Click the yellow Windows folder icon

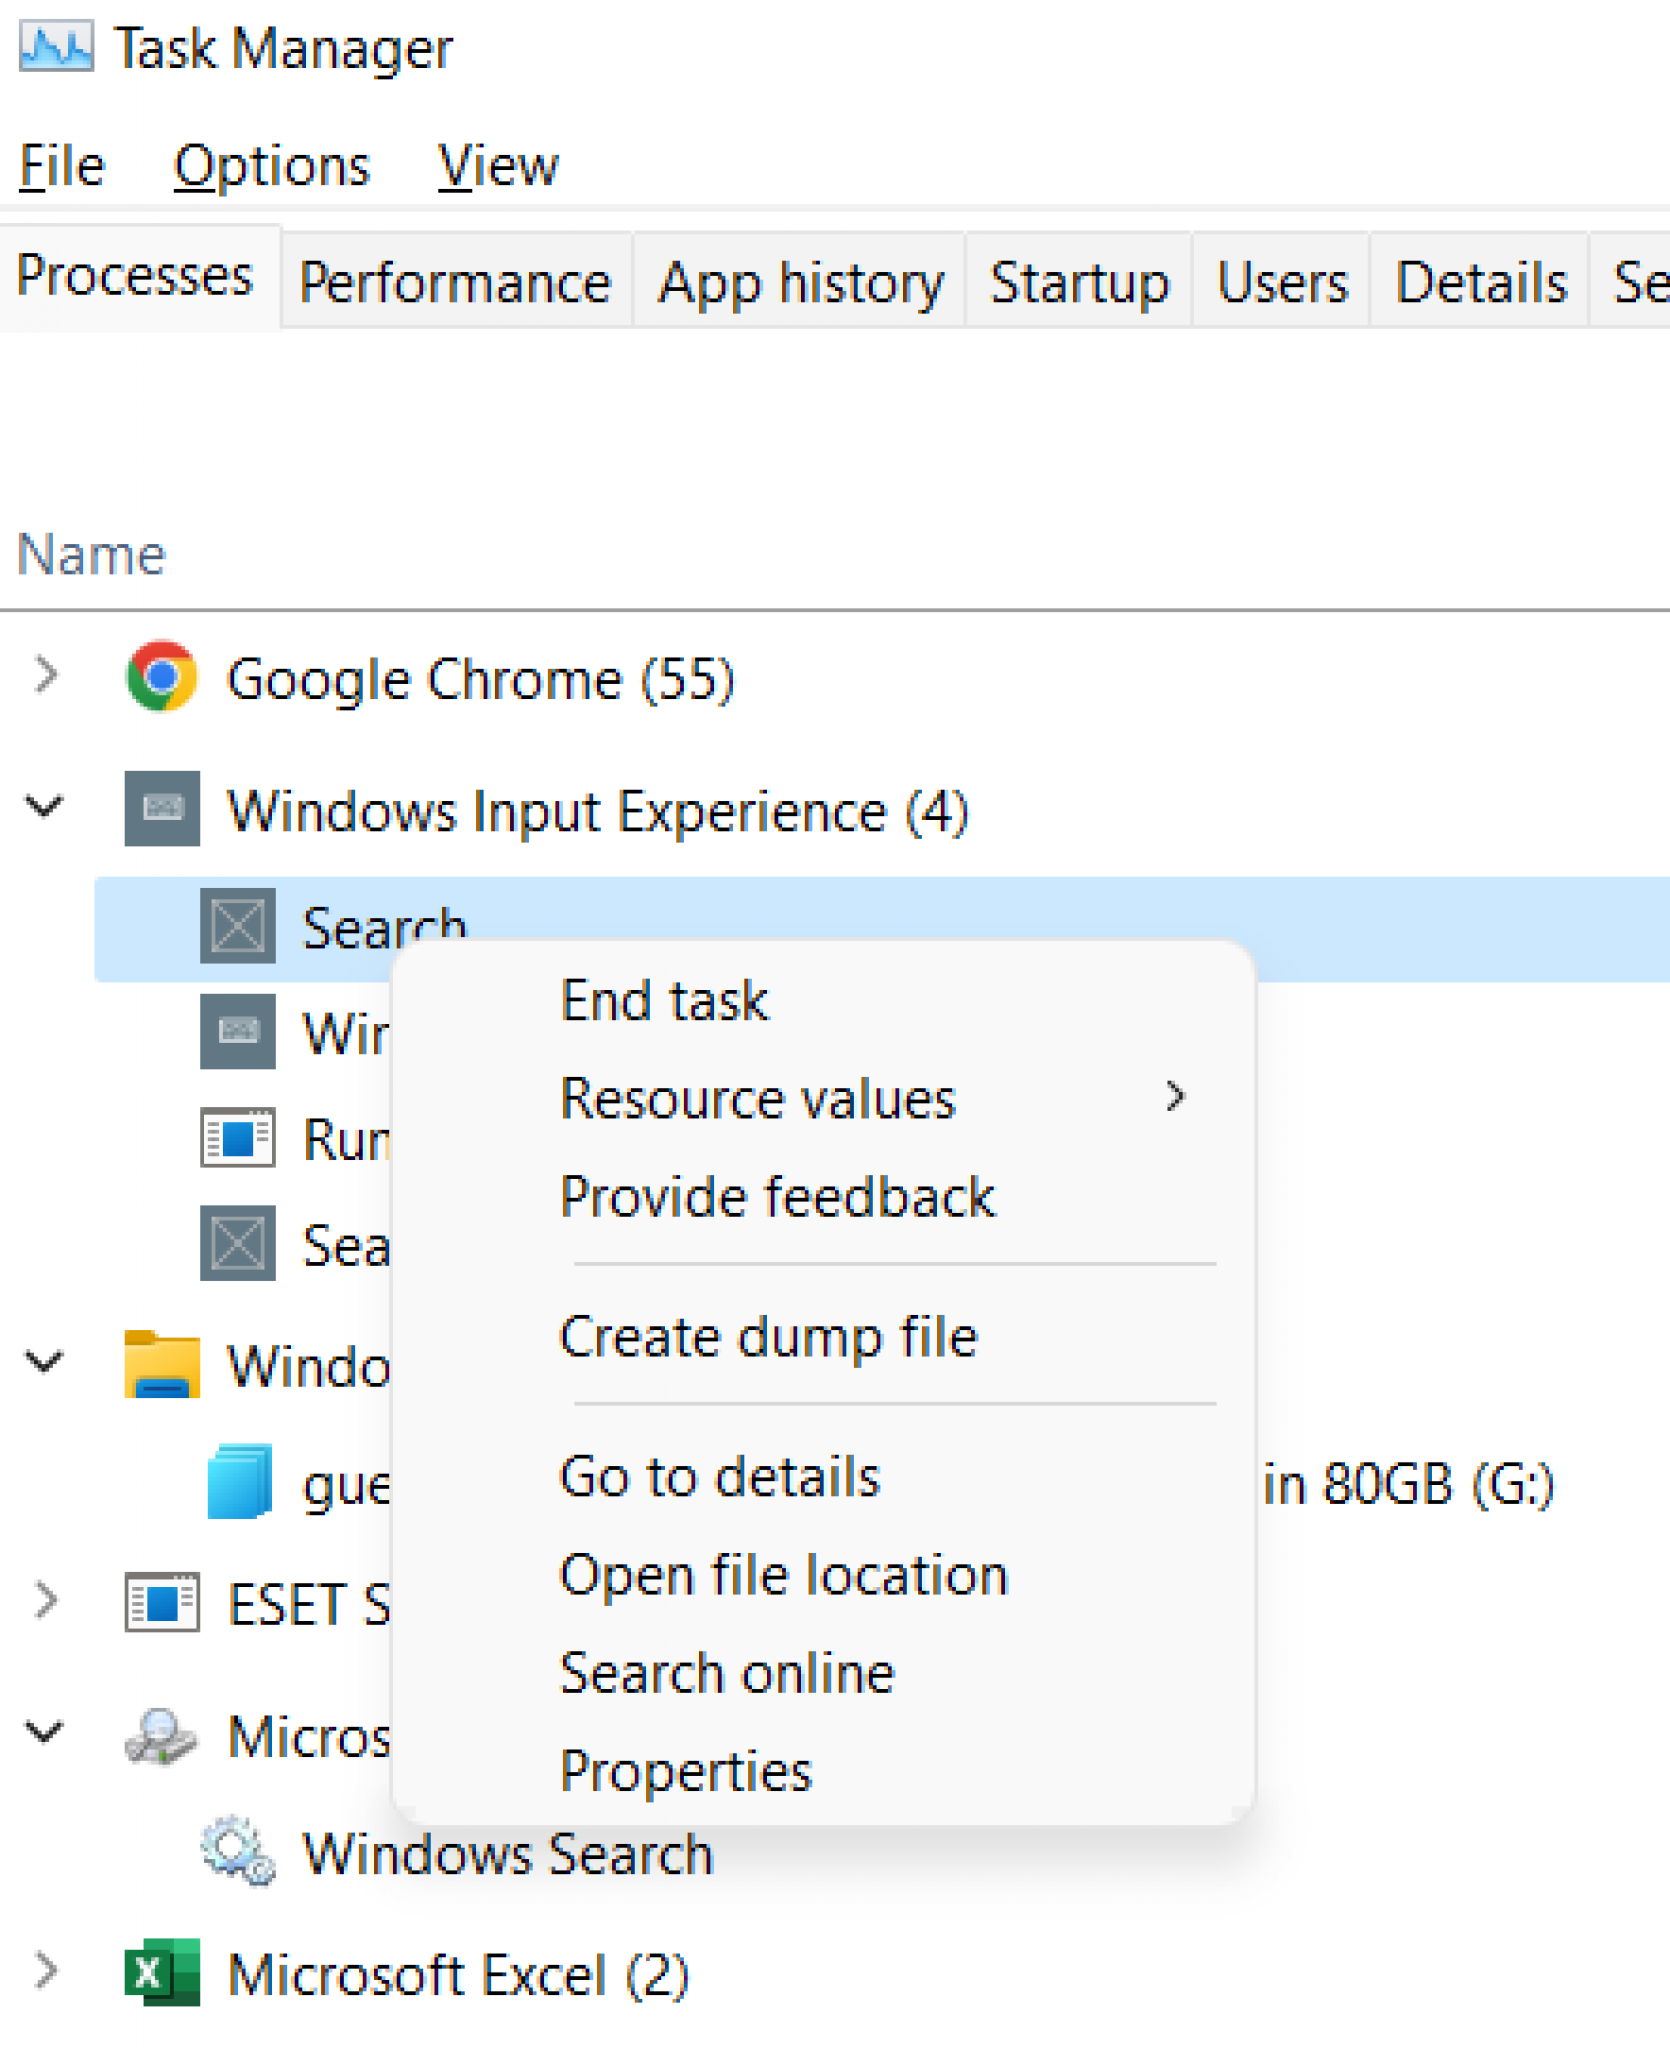pyautogui.click(x=161, y=1366)
